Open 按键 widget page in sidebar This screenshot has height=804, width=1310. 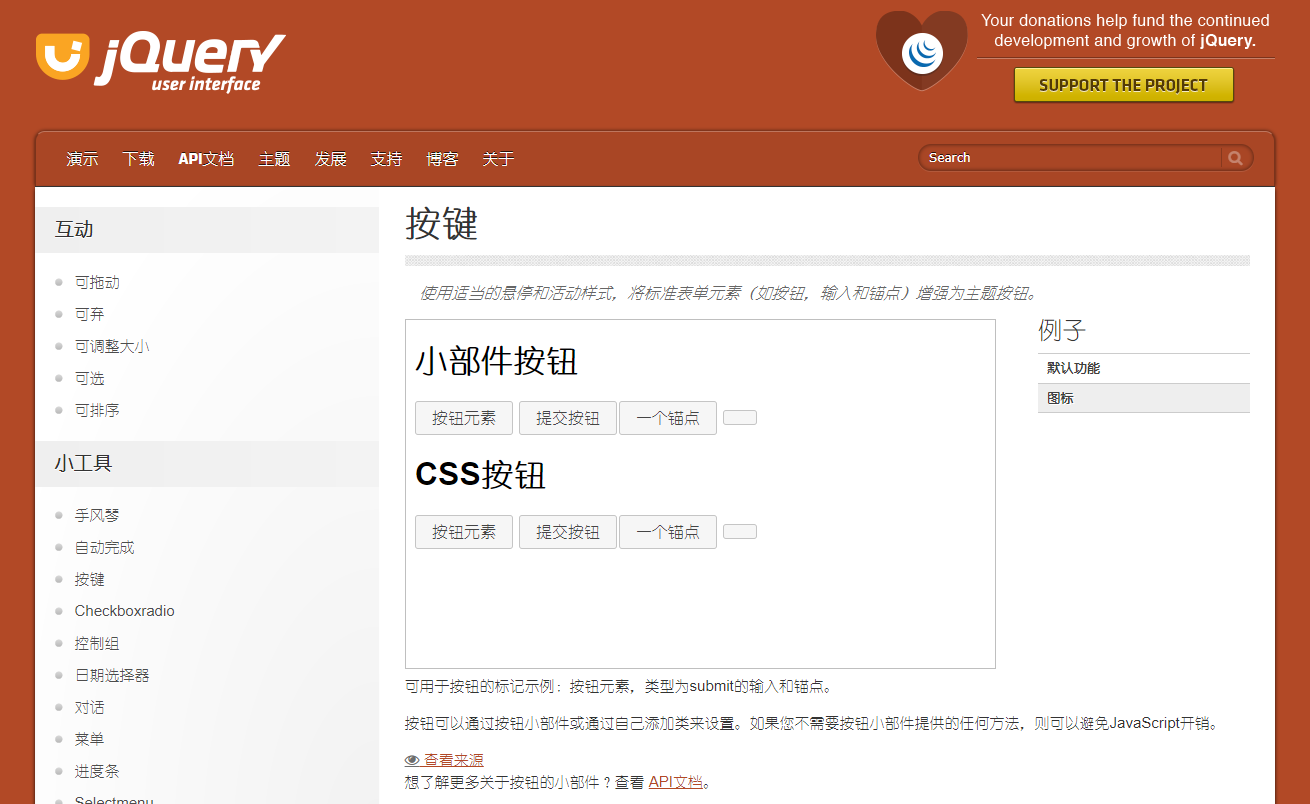coord(89,580)
